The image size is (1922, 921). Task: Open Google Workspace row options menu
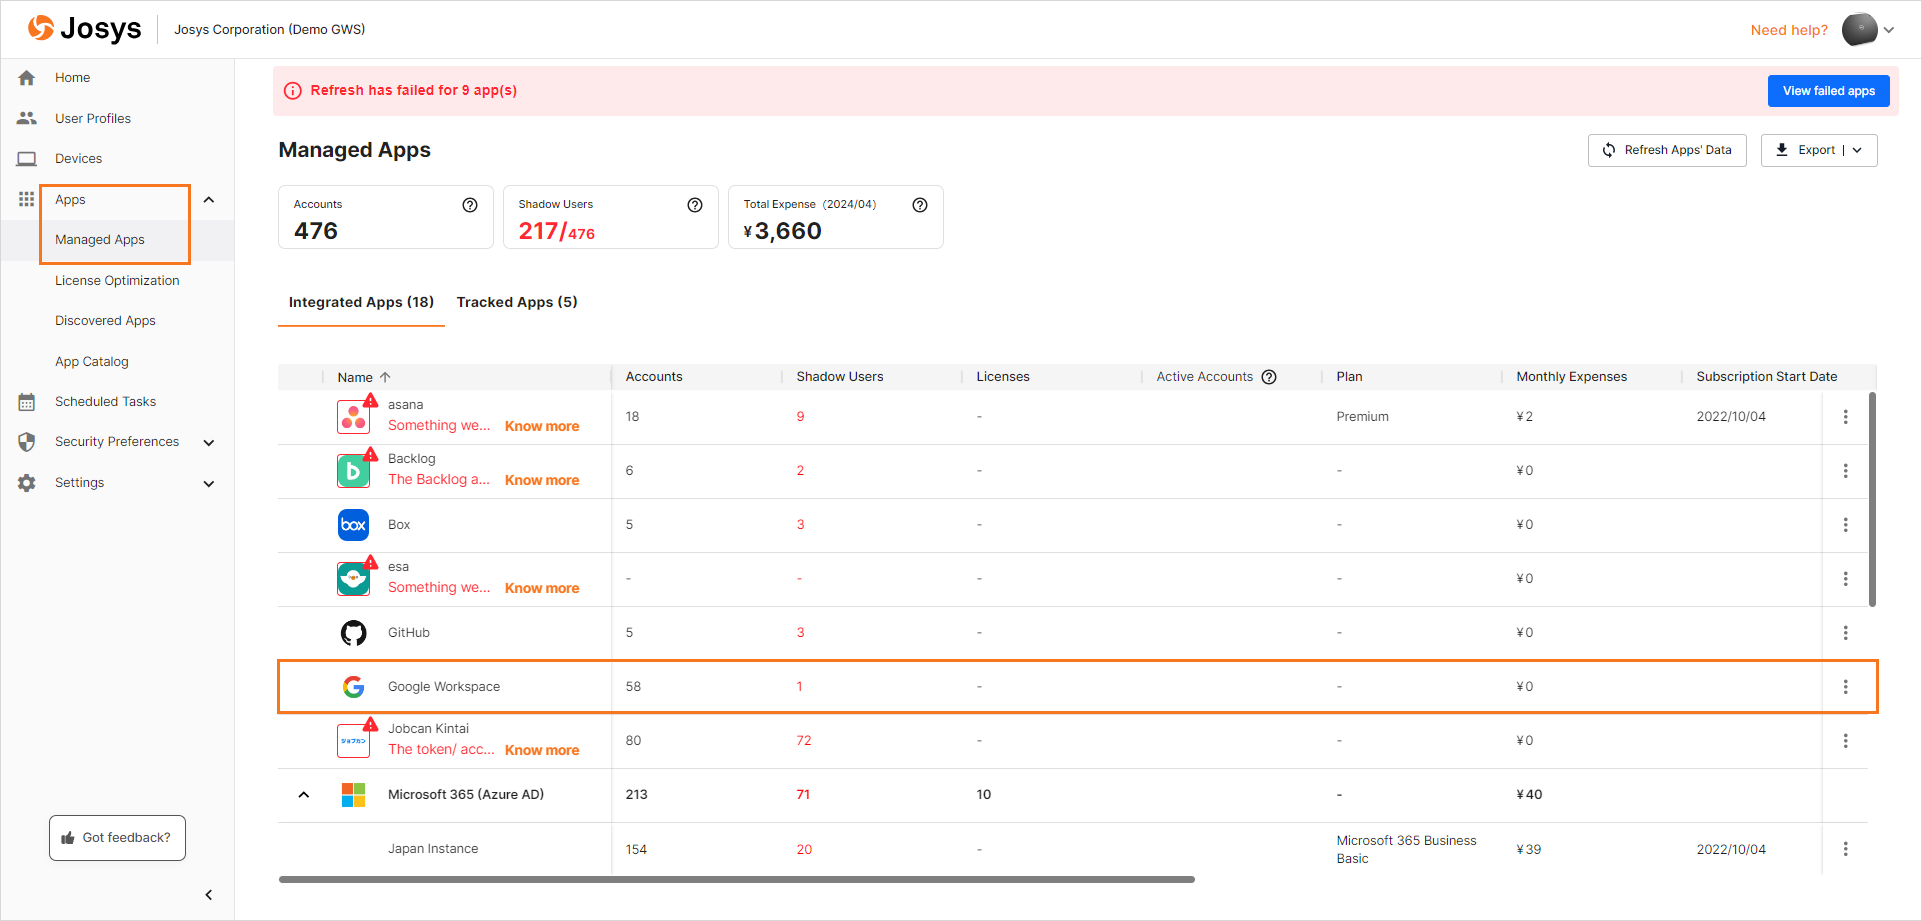[x=1846, y=687]
